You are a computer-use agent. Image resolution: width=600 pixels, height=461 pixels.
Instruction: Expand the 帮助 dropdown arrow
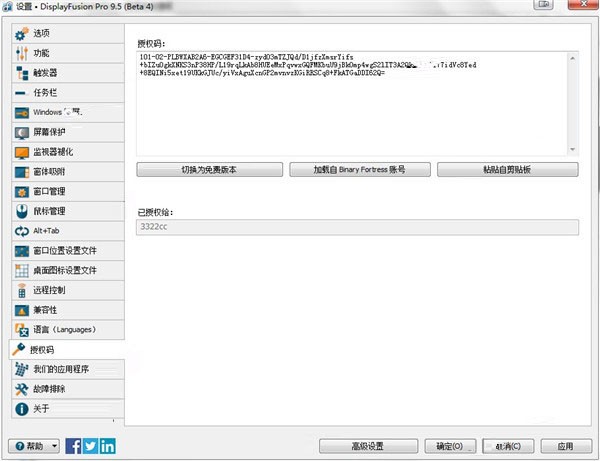pyautogui.click(x=55, y=446)
